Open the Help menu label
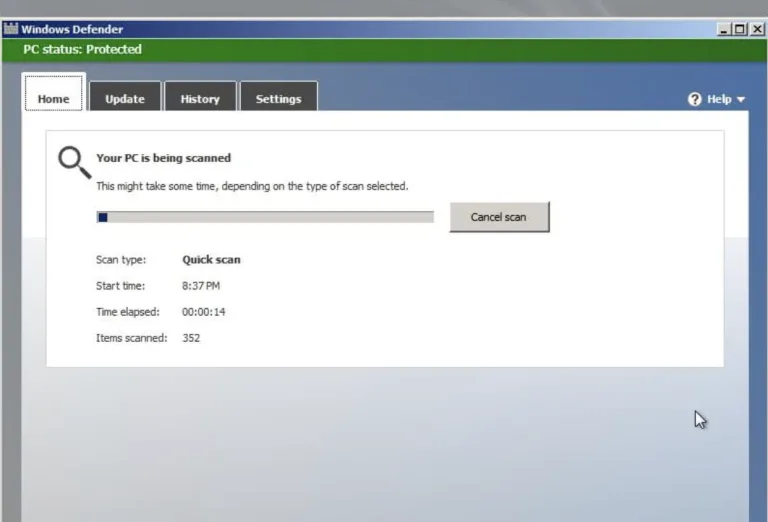Screen dimensions: 768x522 pos(719,99)
